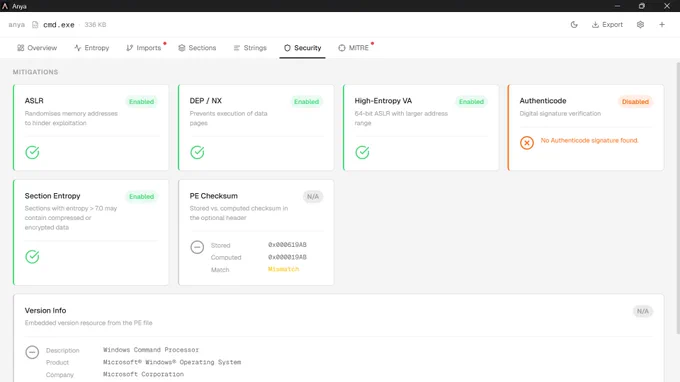Click the Section Entropy title
The image size is (680, 382).
pos(52,196)
